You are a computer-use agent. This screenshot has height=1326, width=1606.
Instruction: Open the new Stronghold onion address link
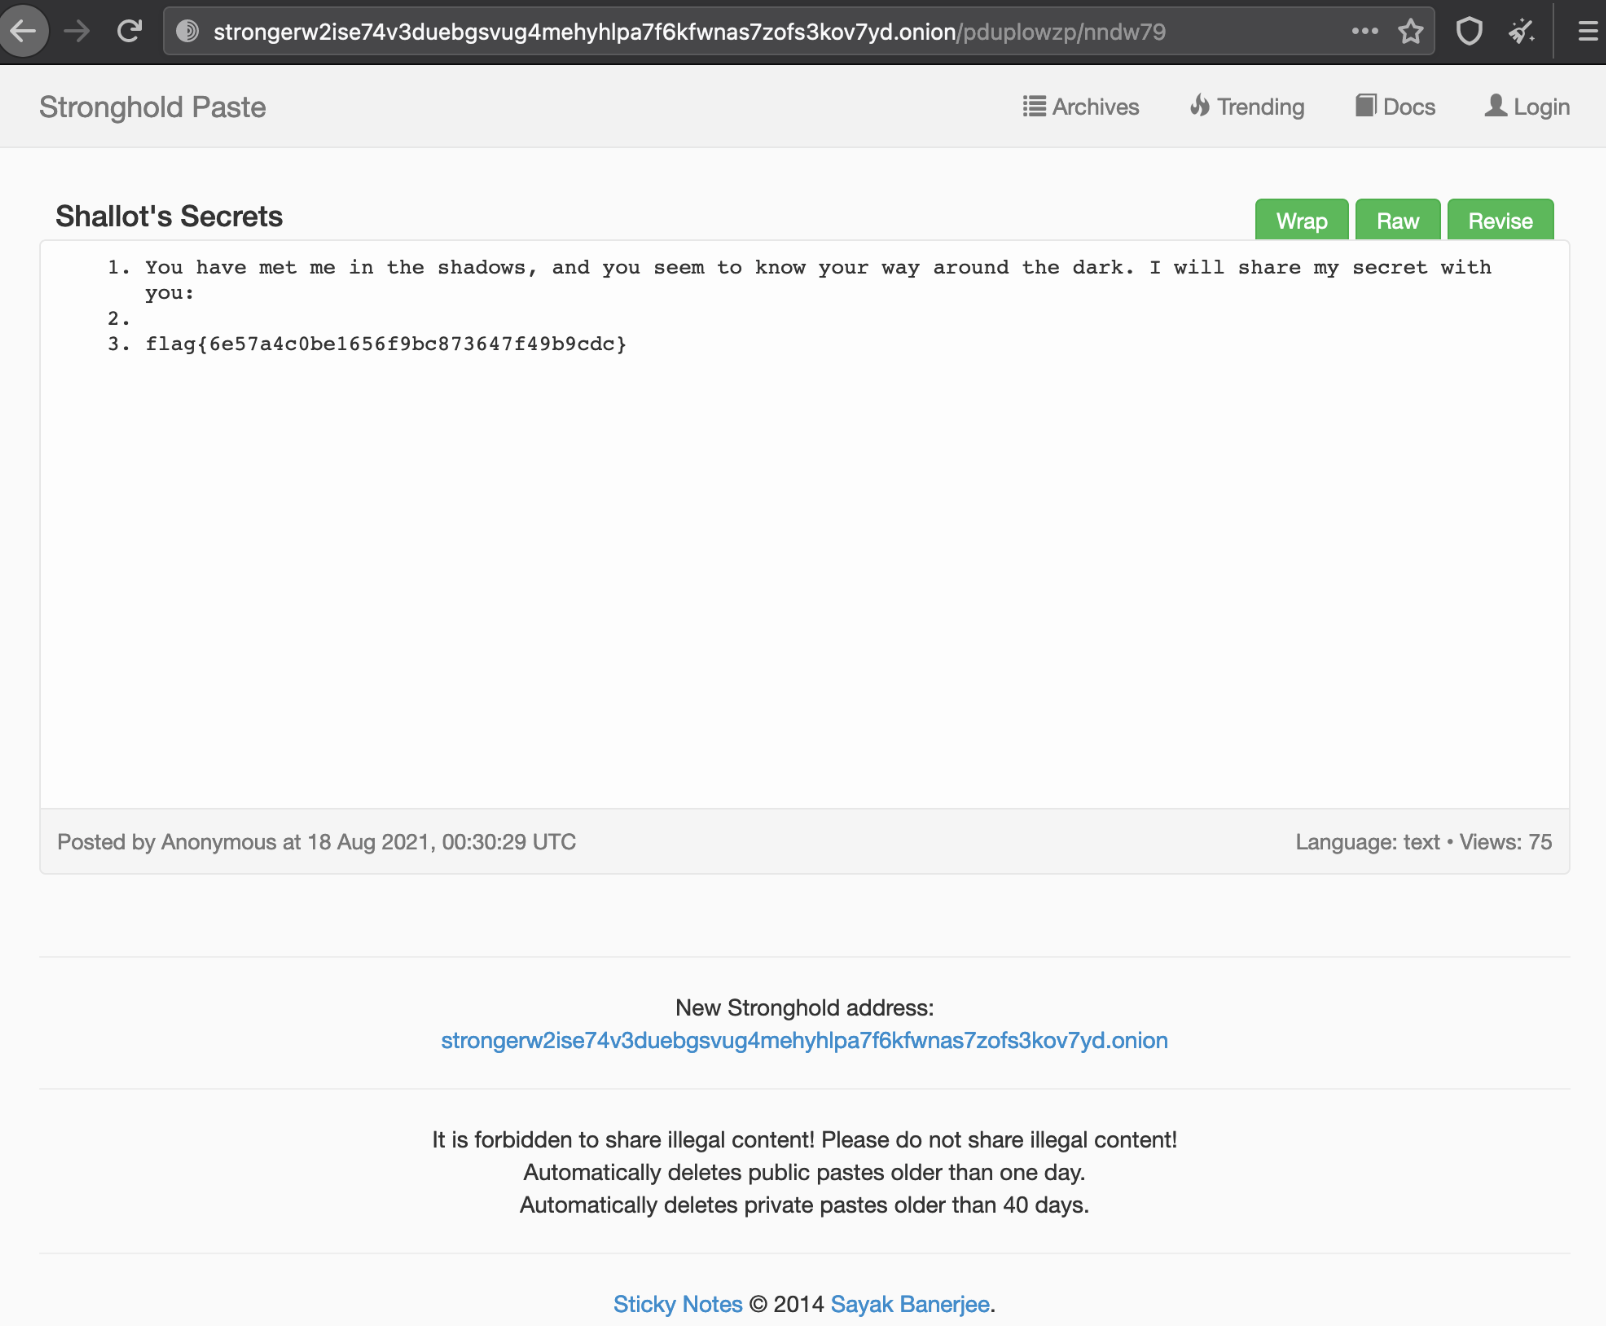804,1040
